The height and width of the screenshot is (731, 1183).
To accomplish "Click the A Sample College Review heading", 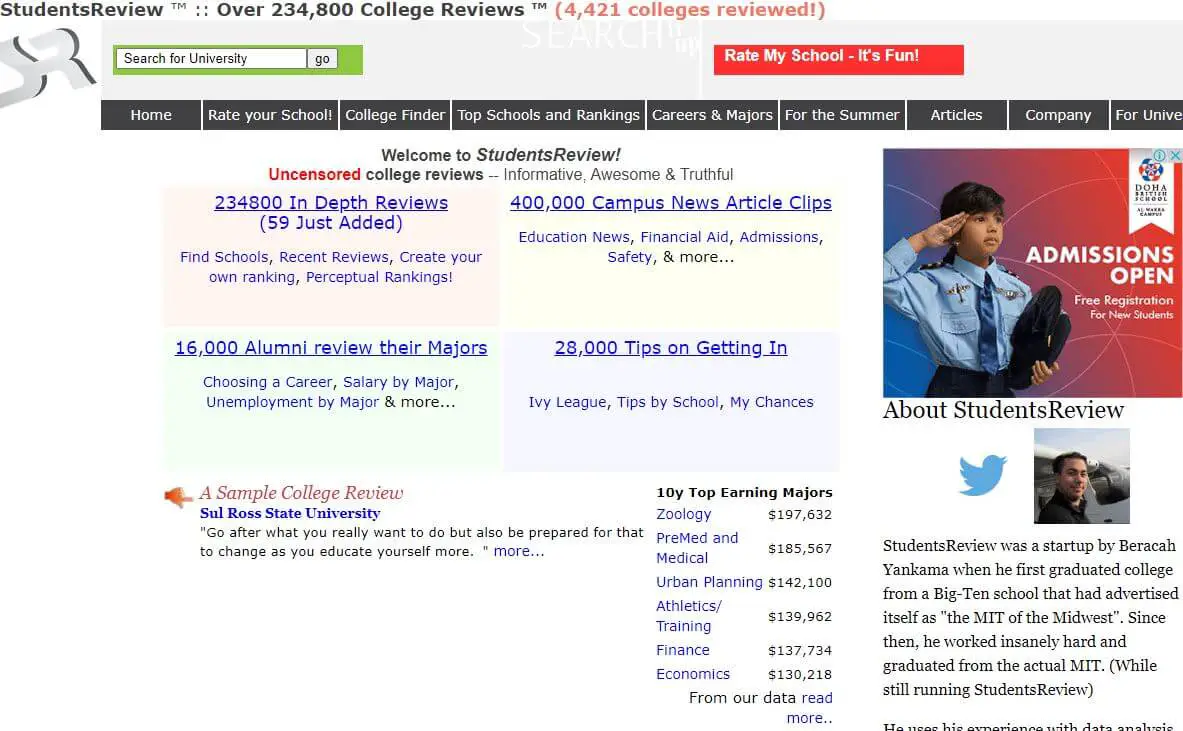I will coord(301,493).
